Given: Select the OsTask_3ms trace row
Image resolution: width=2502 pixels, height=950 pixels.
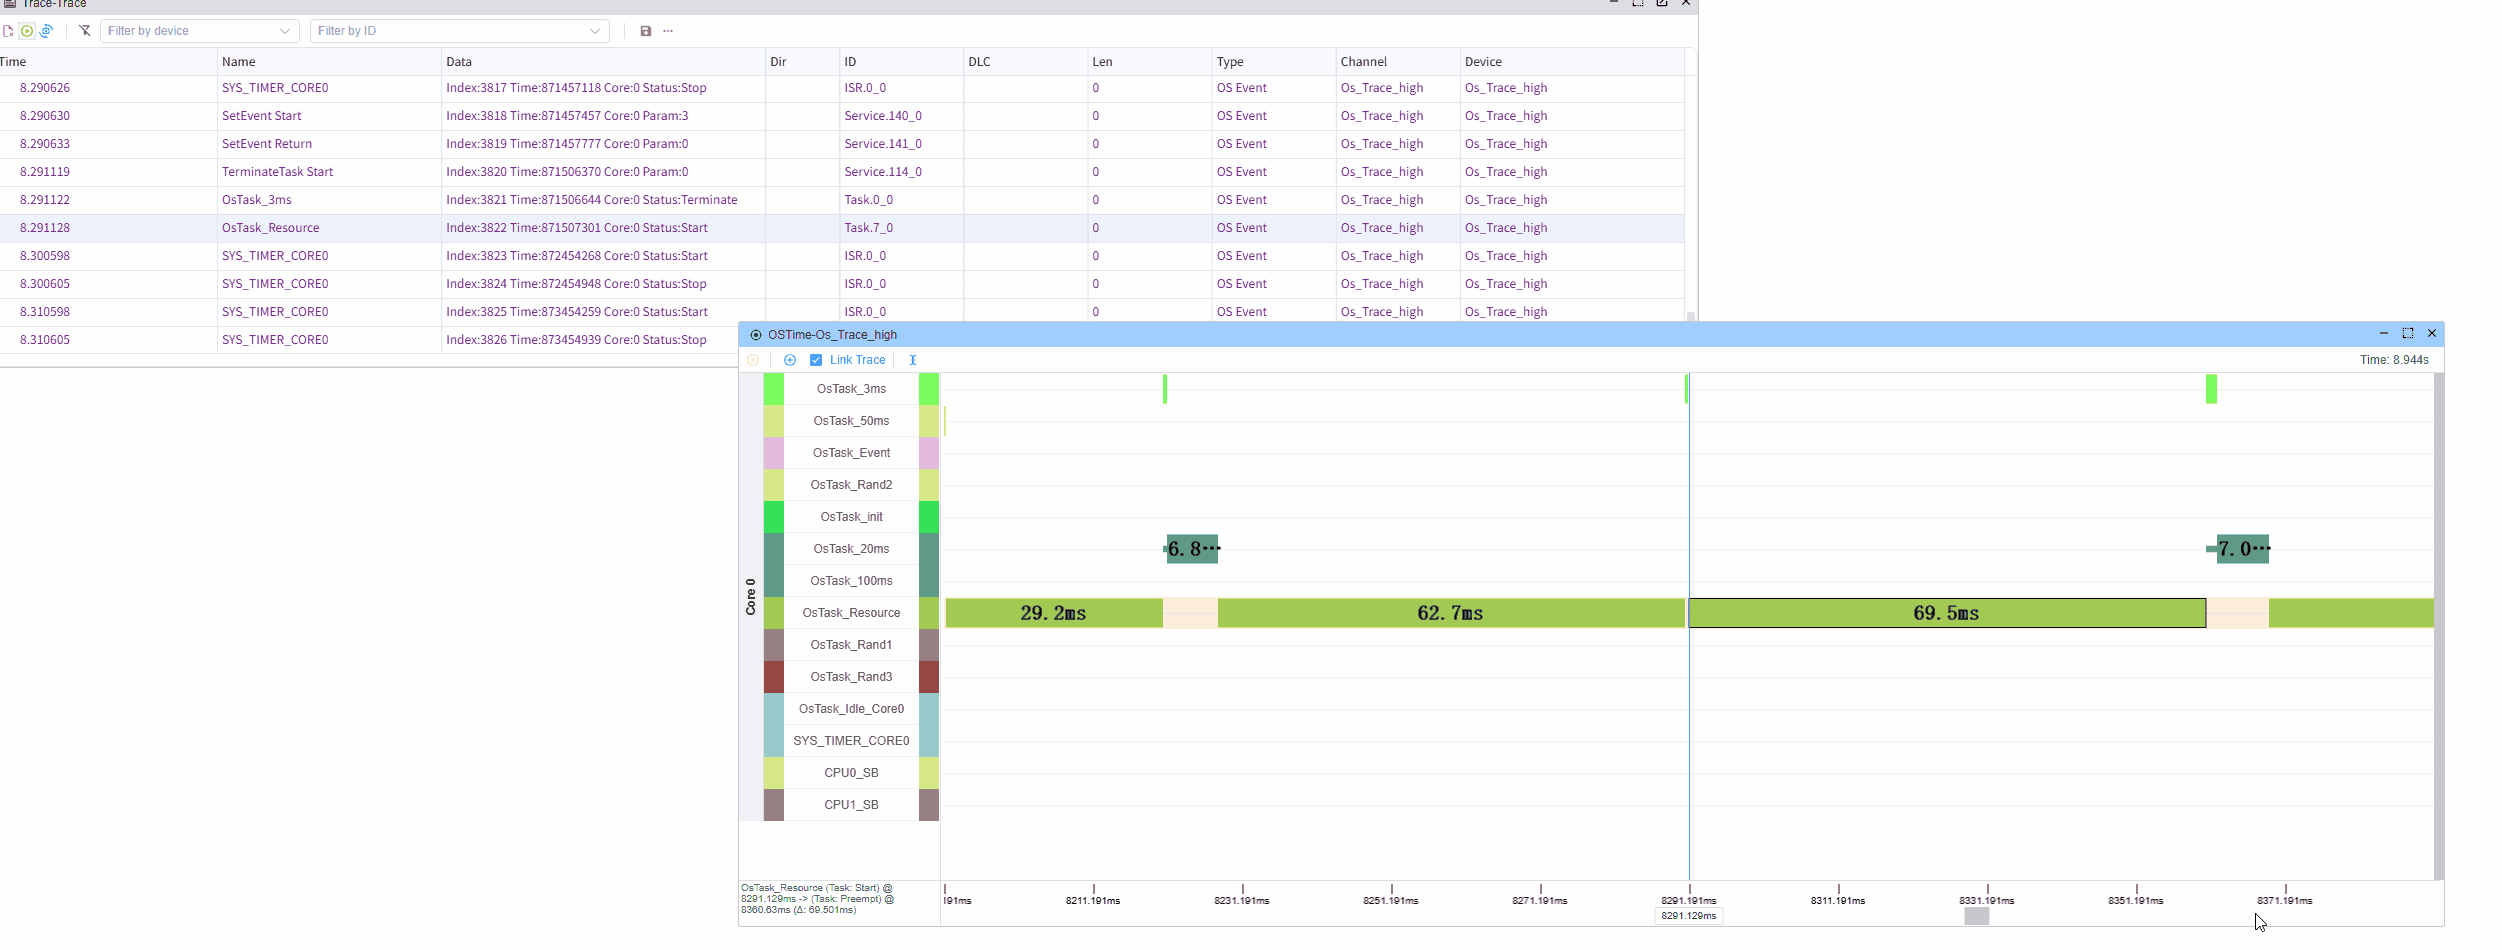Looking at the screenshot, I should [x=256, y=200].
